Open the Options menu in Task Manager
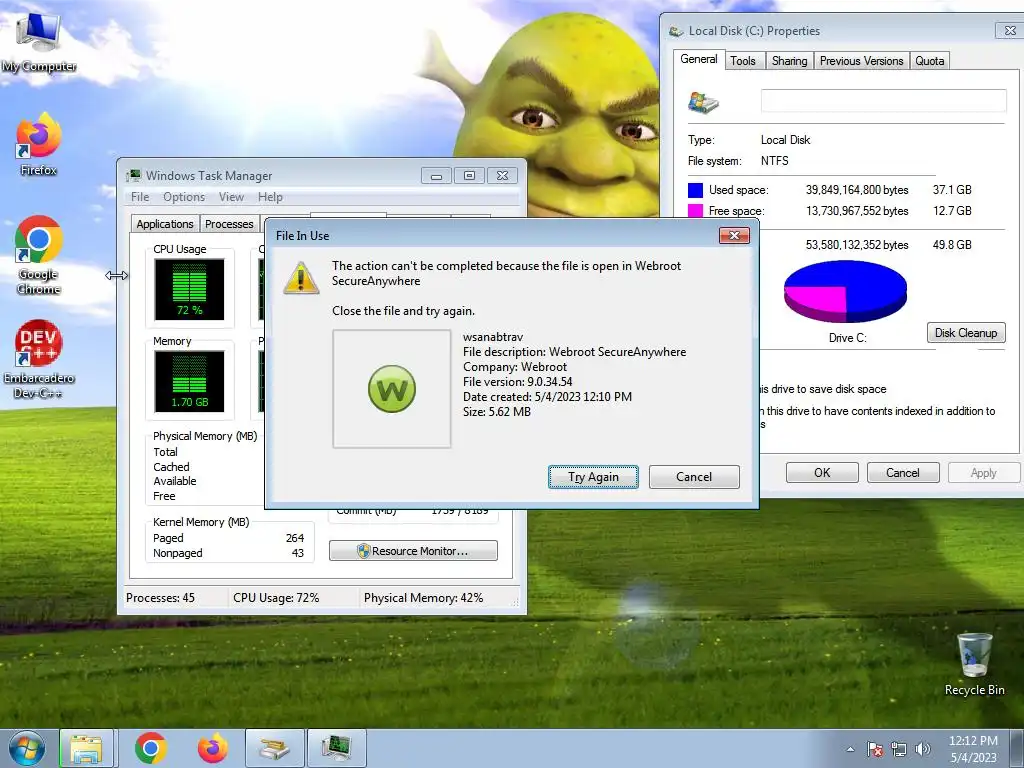This screenshot has width=1024, height=768. pos(184,197)
